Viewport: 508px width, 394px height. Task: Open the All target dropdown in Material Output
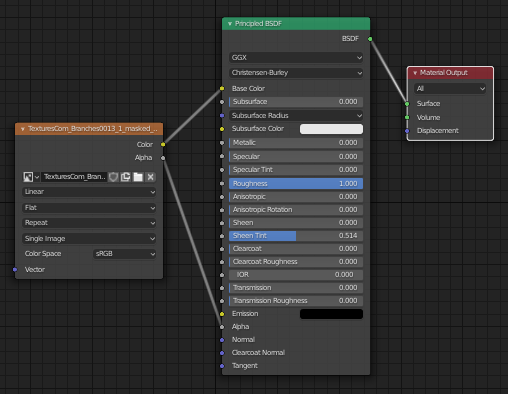pyautogui.click(x=450, y=88)
